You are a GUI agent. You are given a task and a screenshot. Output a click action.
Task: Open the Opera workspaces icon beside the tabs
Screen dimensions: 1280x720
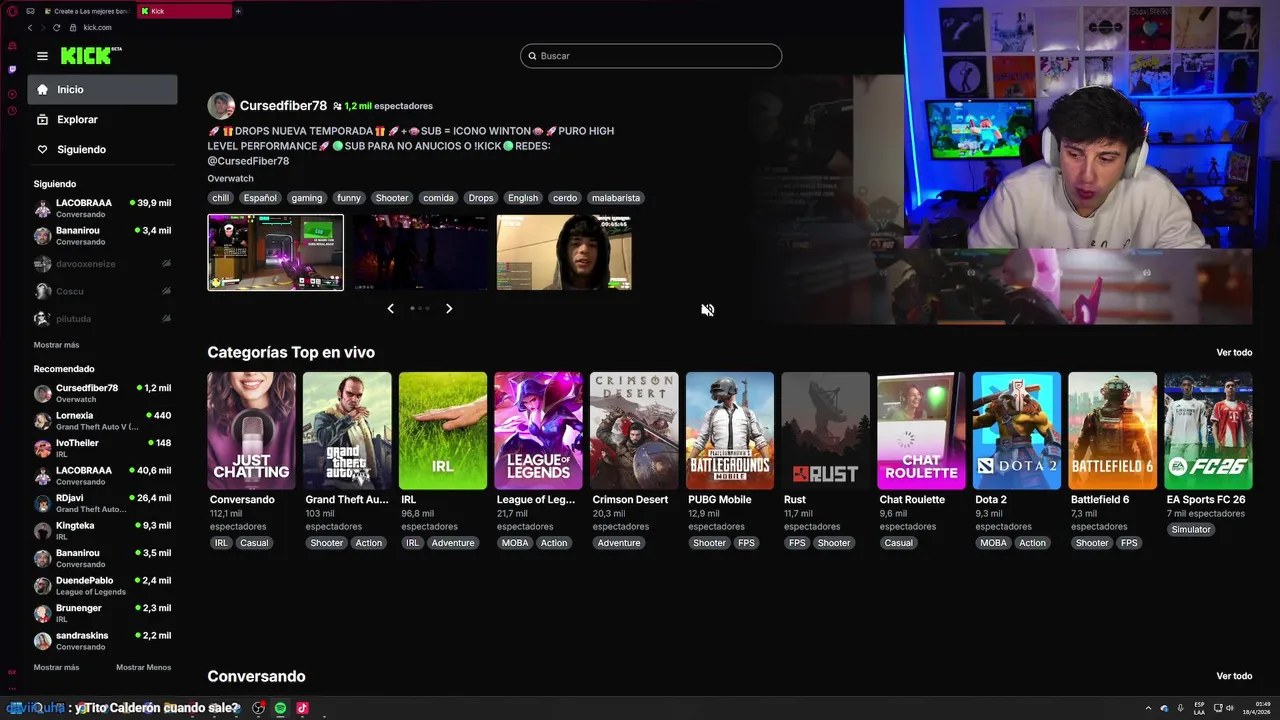click(31, 11)
